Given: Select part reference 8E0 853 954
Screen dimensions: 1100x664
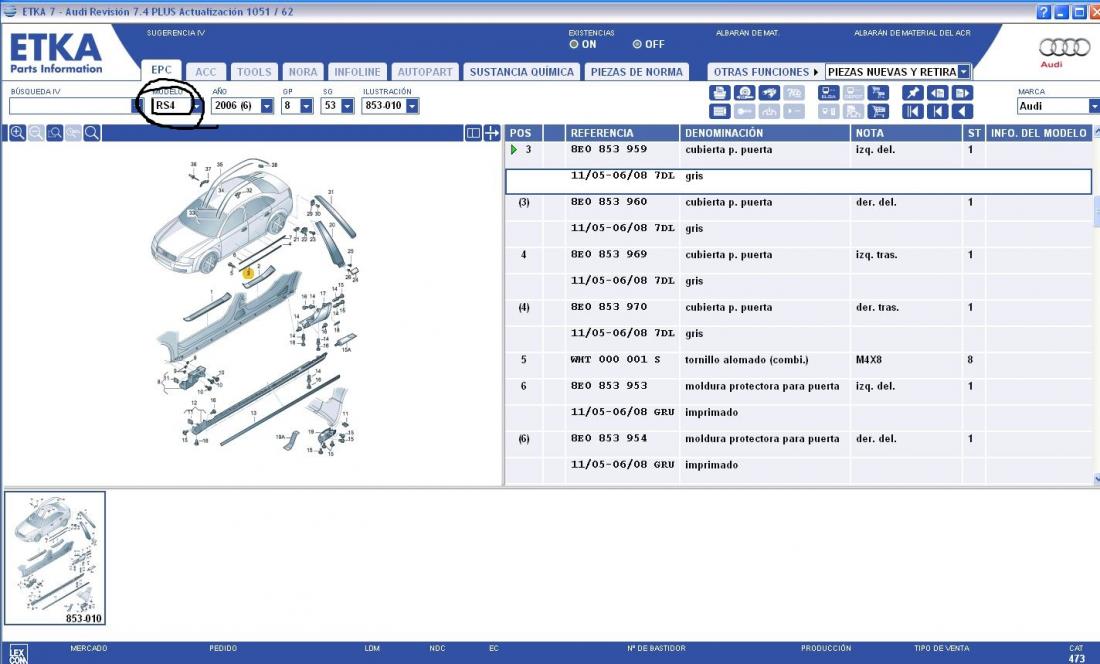Looking at the screenshot, I should pos(609,438).
